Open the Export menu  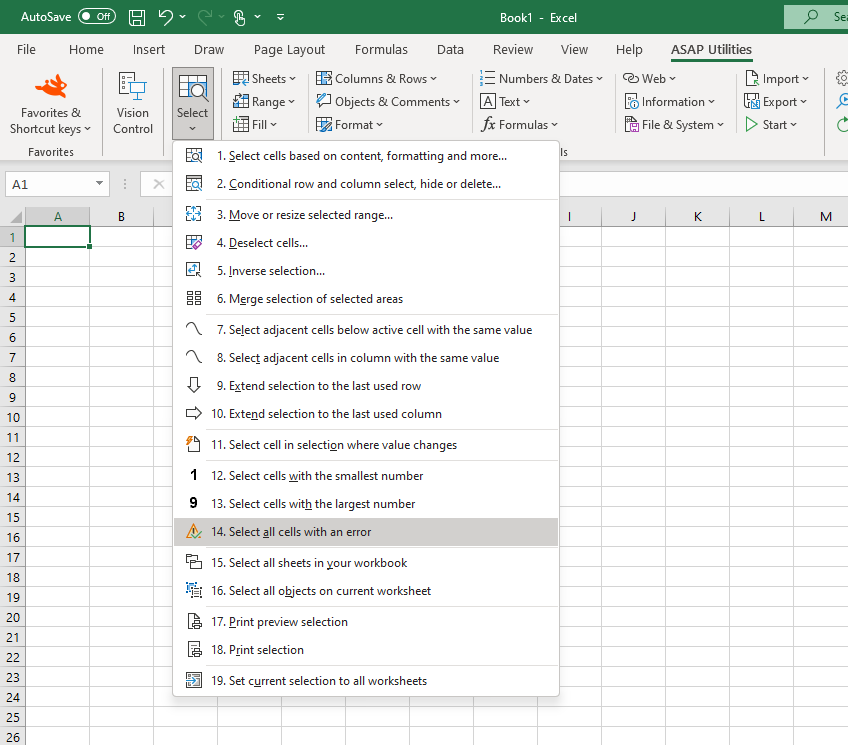coord(776,102)
